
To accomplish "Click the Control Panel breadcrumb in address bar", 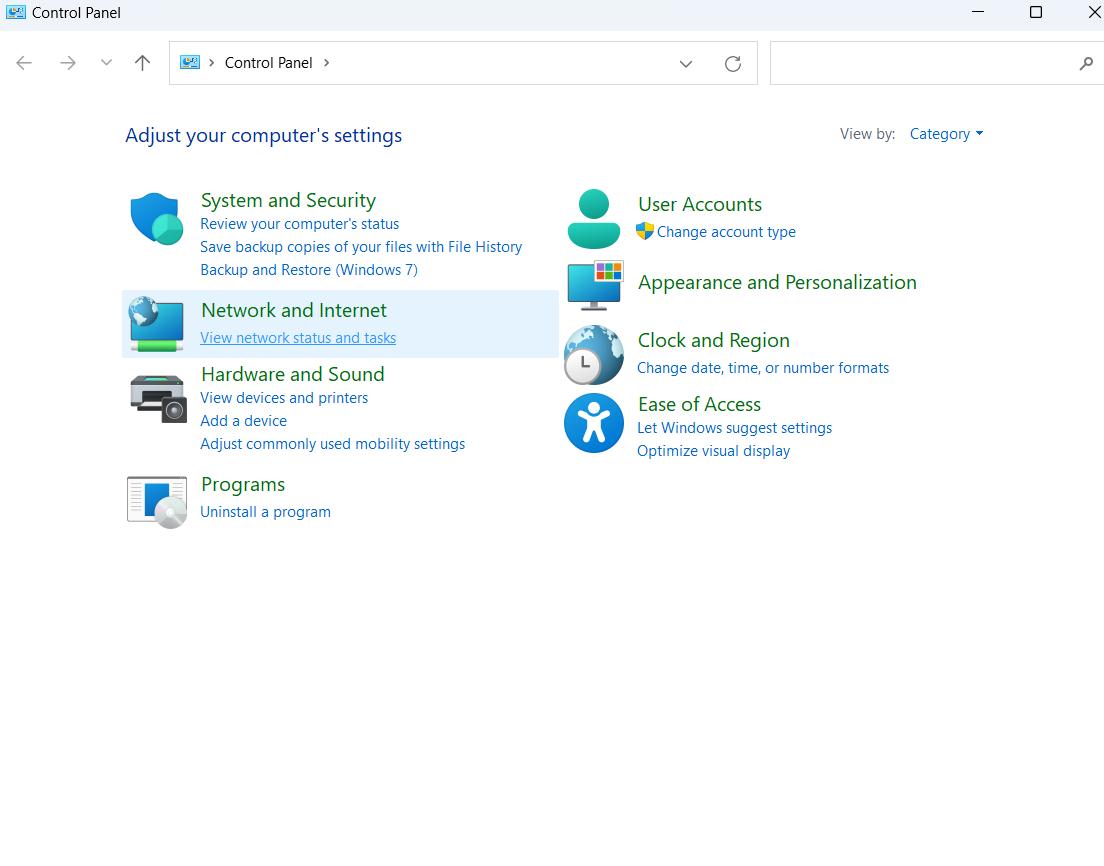I will (268, 63).
